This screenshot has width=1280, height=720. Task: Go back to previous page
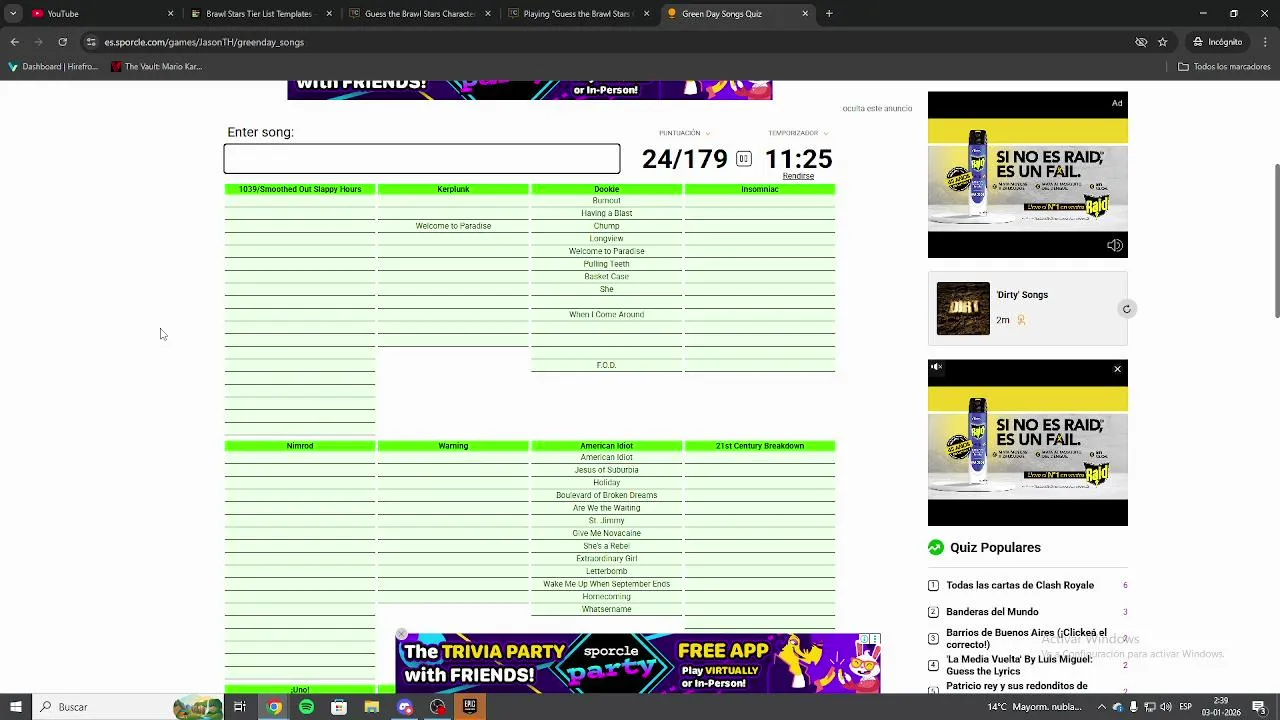[15, 42]
